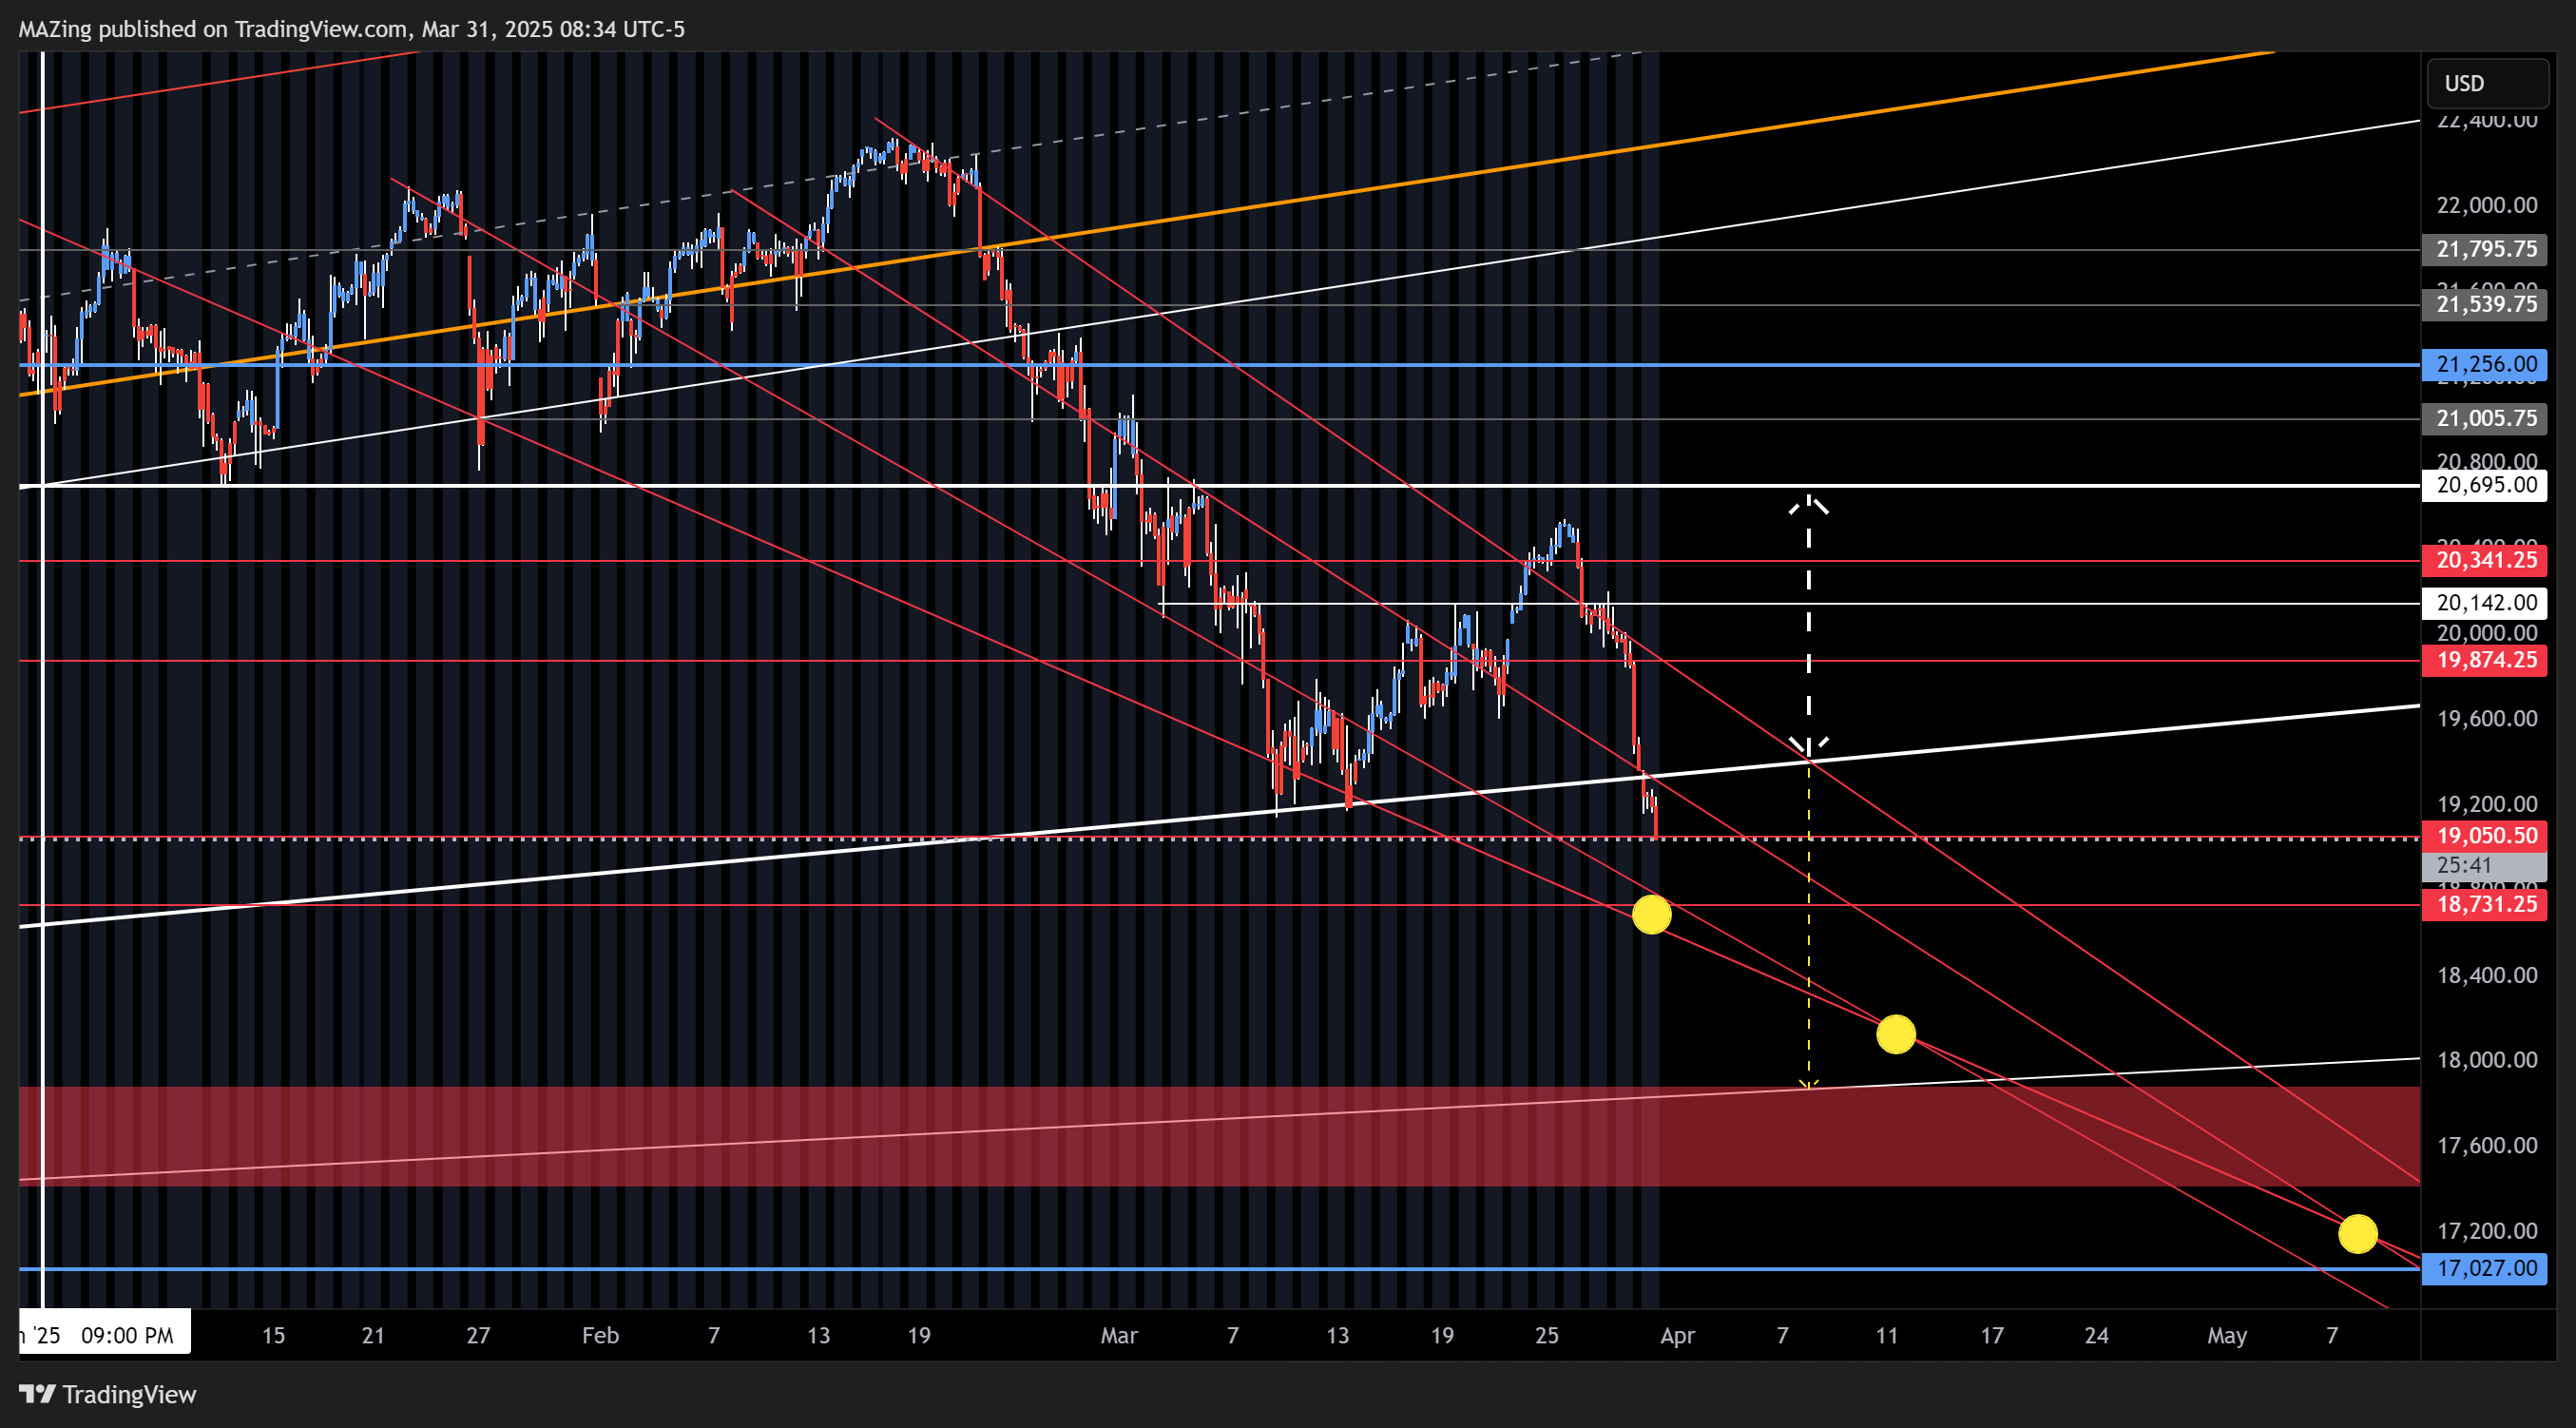Select the white 20,695.00 price label
This screenshot has height=1428, width=2576.
2484,485
